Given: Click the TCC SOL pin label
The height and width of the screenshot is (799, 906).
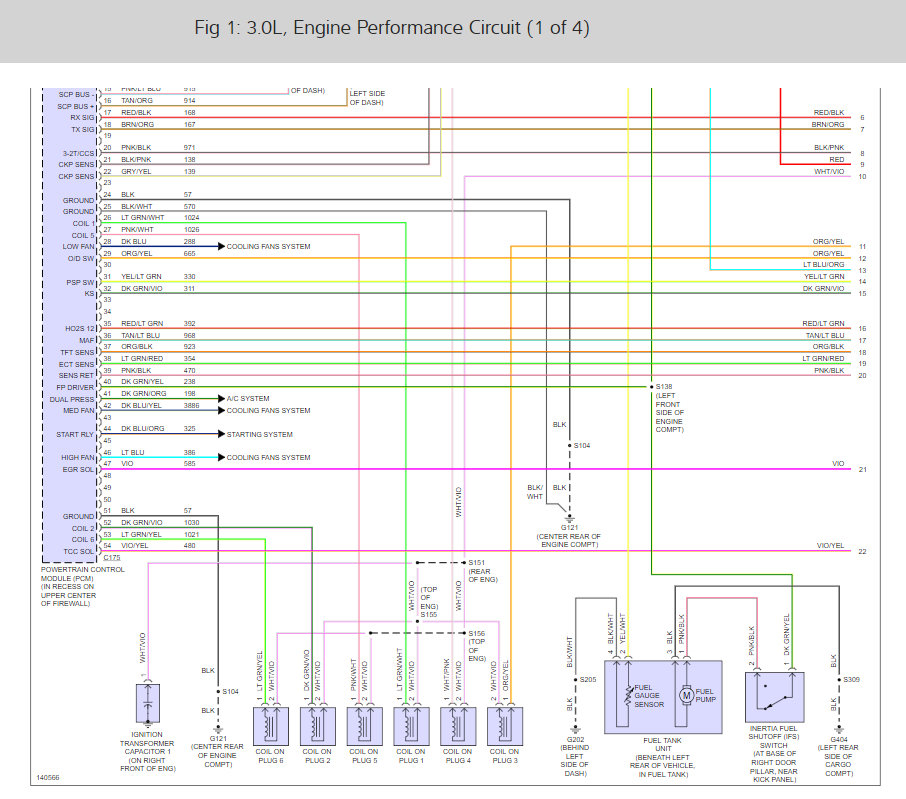Looking at the screenshot, I should (x=78, y=552).
